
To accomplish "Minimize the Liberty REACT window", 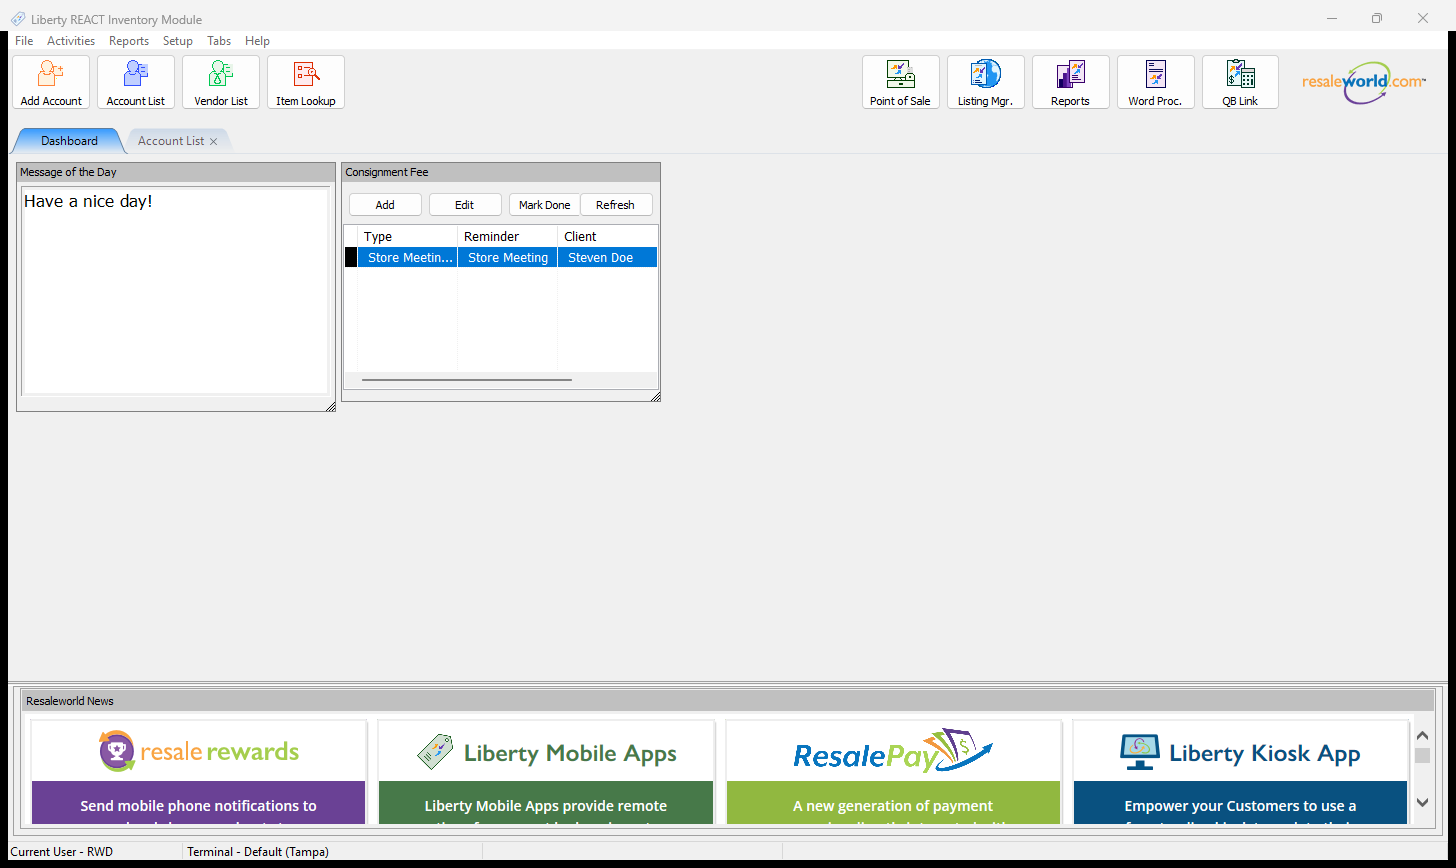I will click(1332, 18).
